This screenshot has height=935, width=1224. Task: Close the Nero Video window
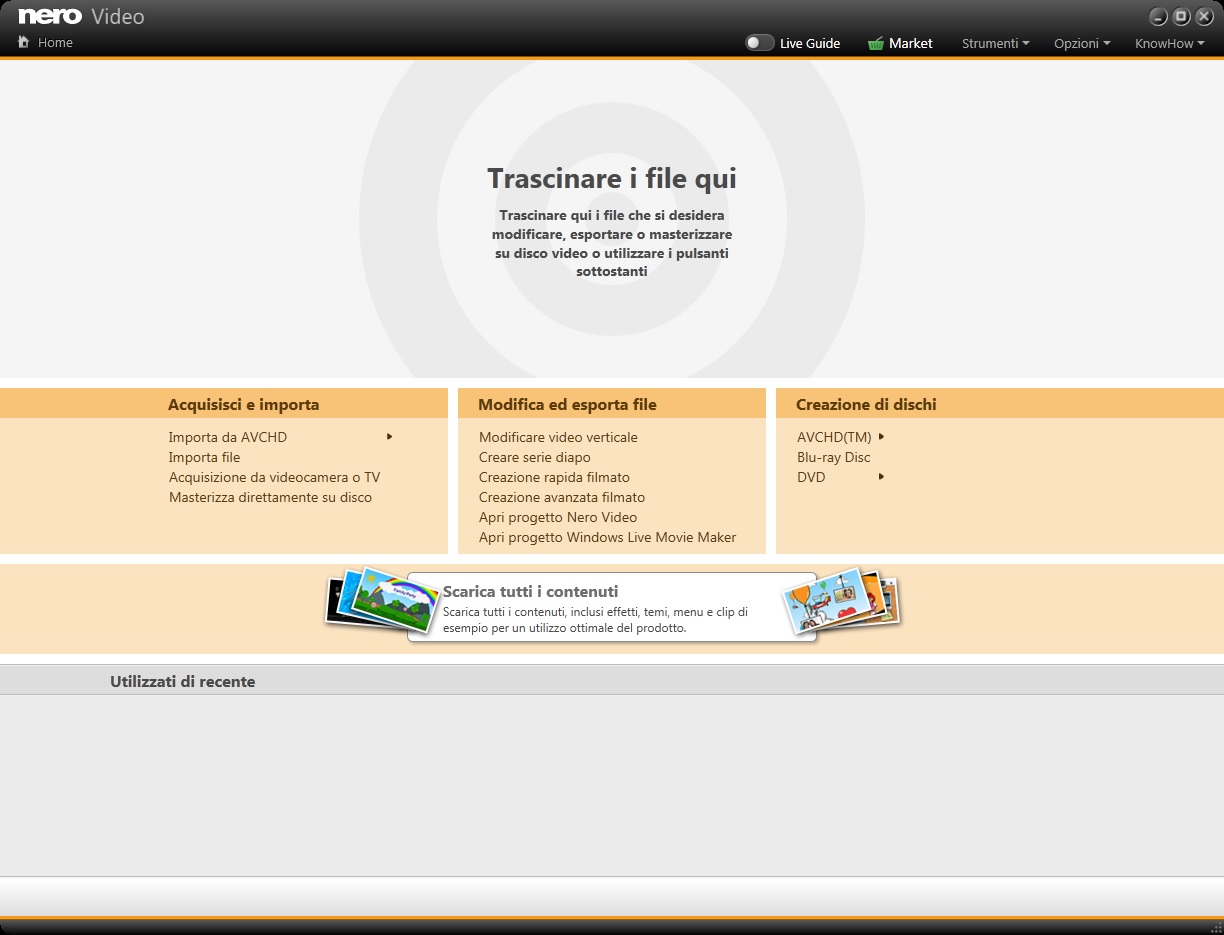tap(1204, 16)
